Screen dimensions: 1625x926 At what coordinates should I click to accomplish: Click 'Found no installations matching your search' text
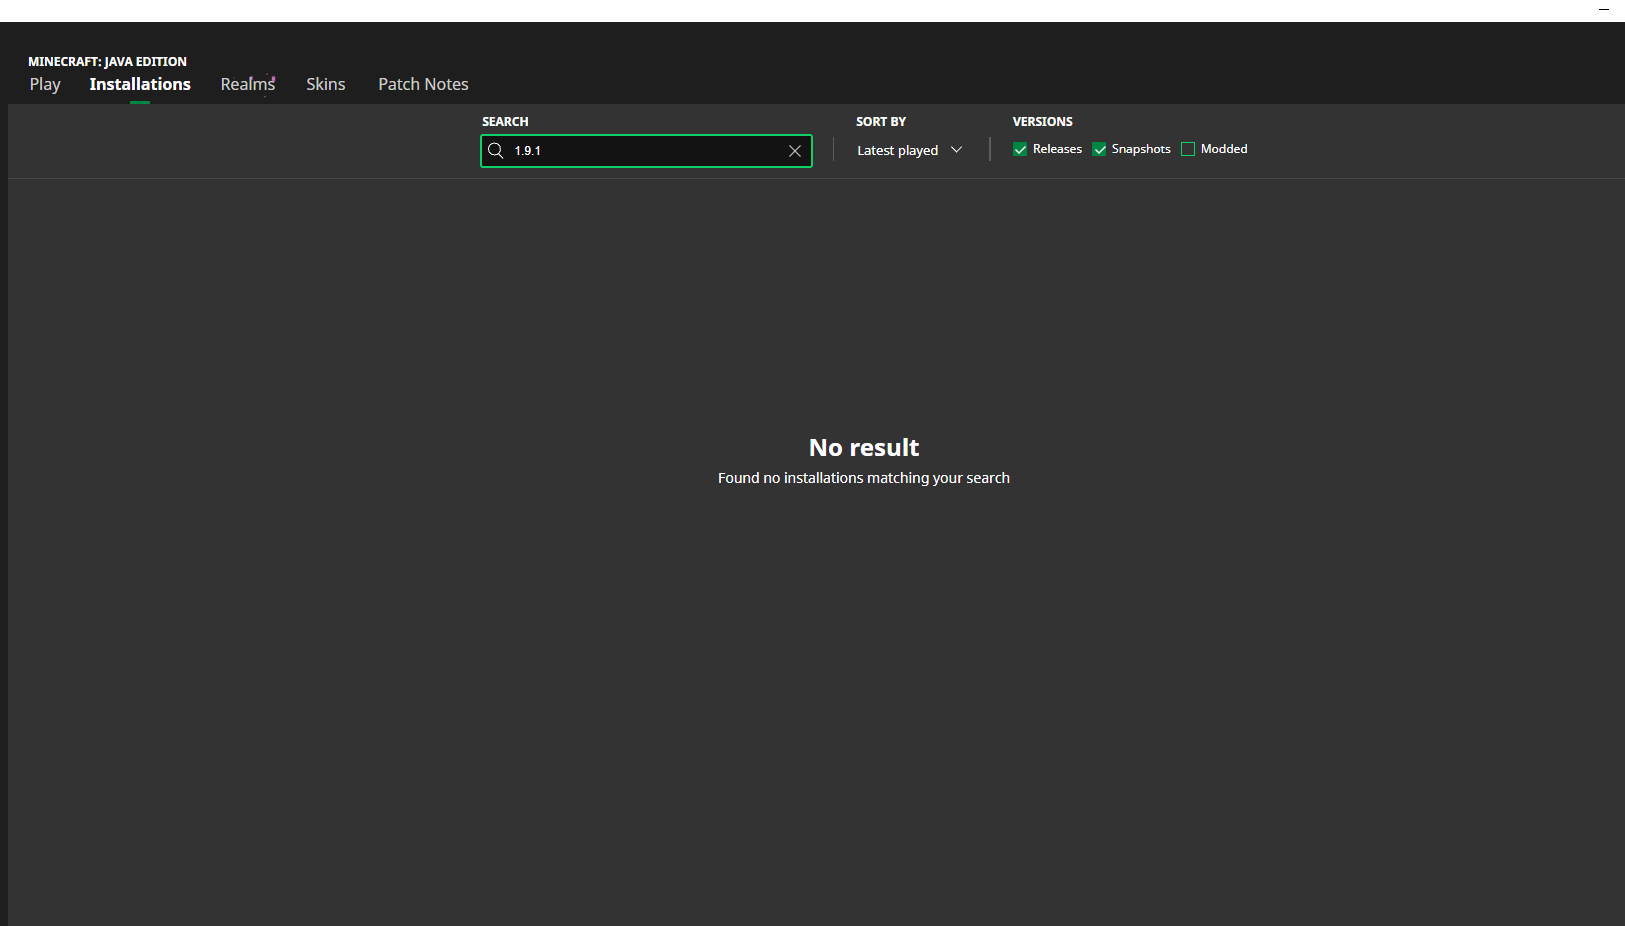coord(864,478)
